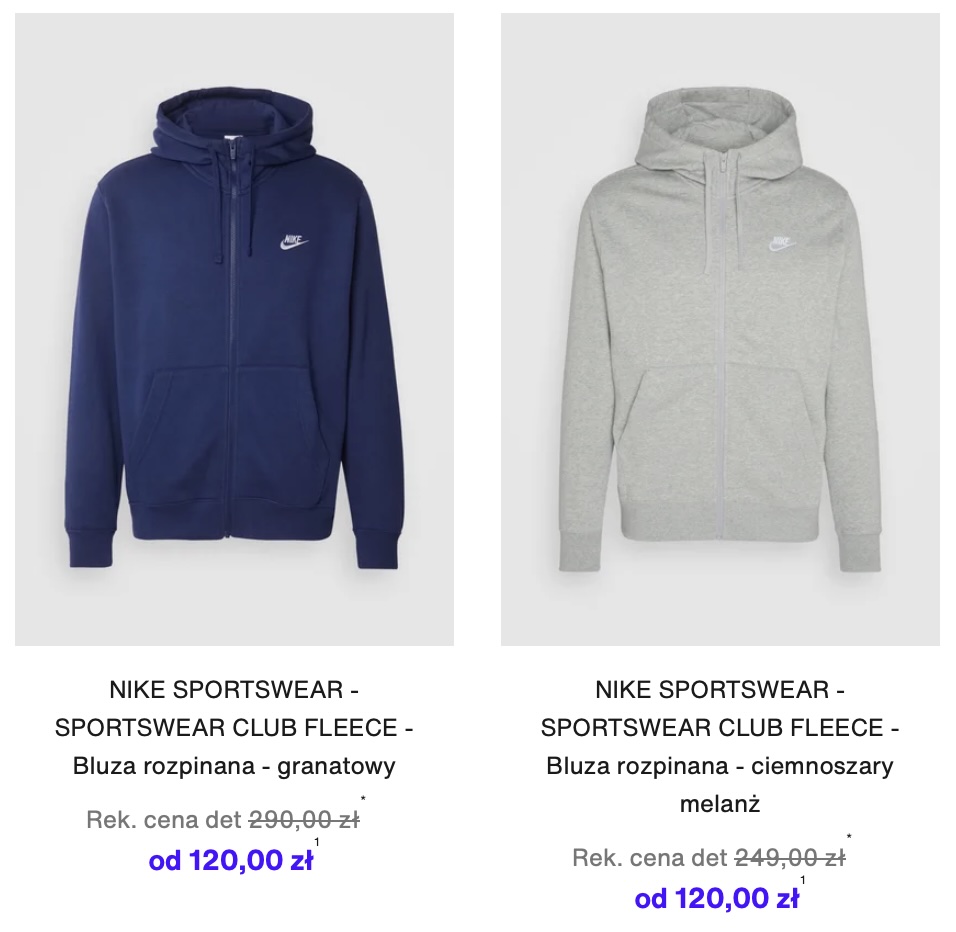956x932 pixels.
Task: Click the Nike logo on navy hoodie
Action: 294,242
